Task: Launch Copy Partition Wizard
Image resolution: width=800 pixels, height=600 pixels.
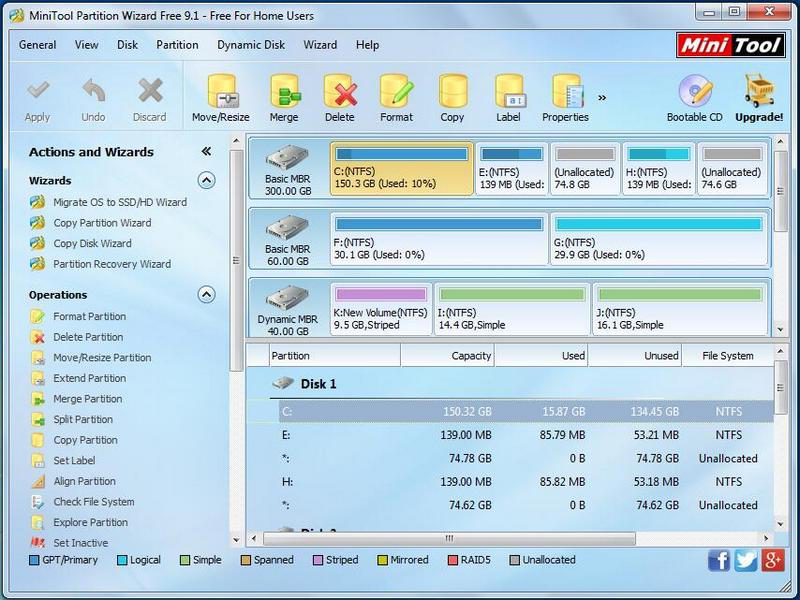Action: (x=90, y=223)
